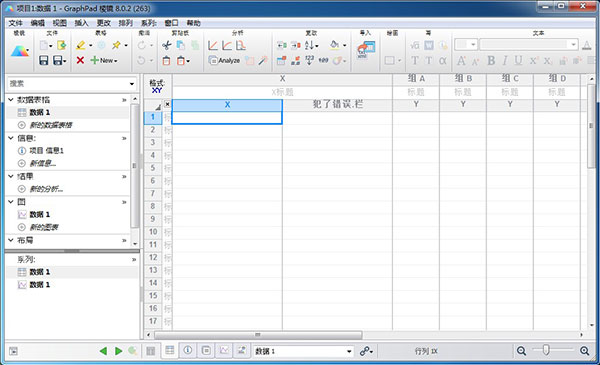600x365 pixels.
Task: Click the small x box beside column X header
Action: click(x=167, y=104)
